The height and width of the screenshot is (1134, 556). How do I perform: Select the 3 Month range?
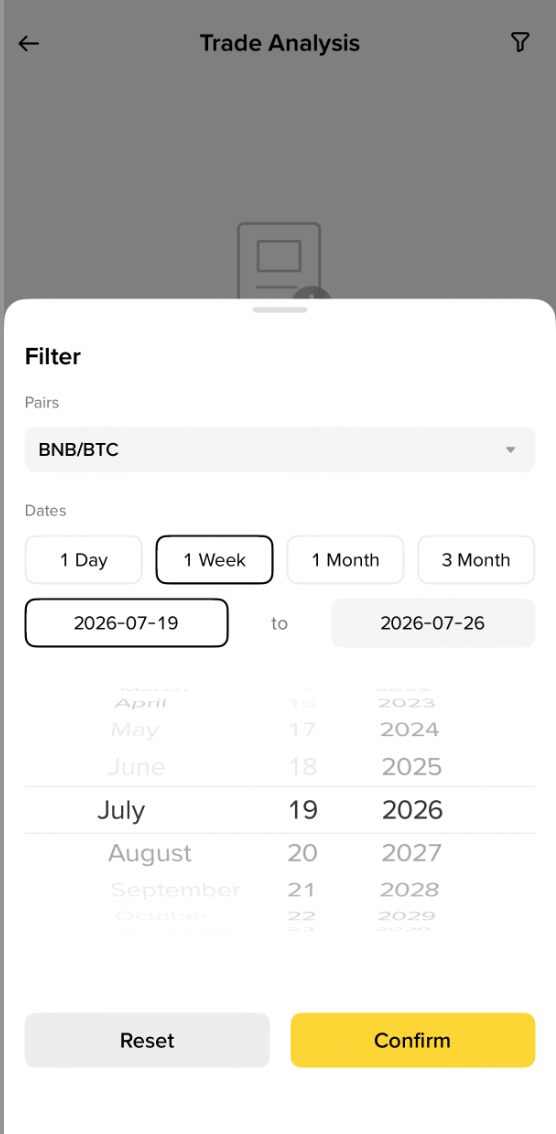pos(476,560)
